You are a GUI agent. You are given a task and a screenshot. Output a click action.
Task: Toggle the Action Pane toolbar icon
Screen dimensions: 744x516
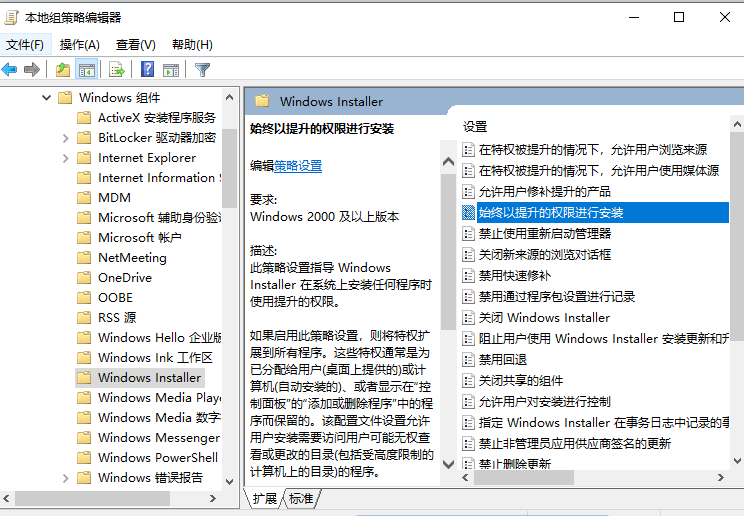(x=171, y=70)
